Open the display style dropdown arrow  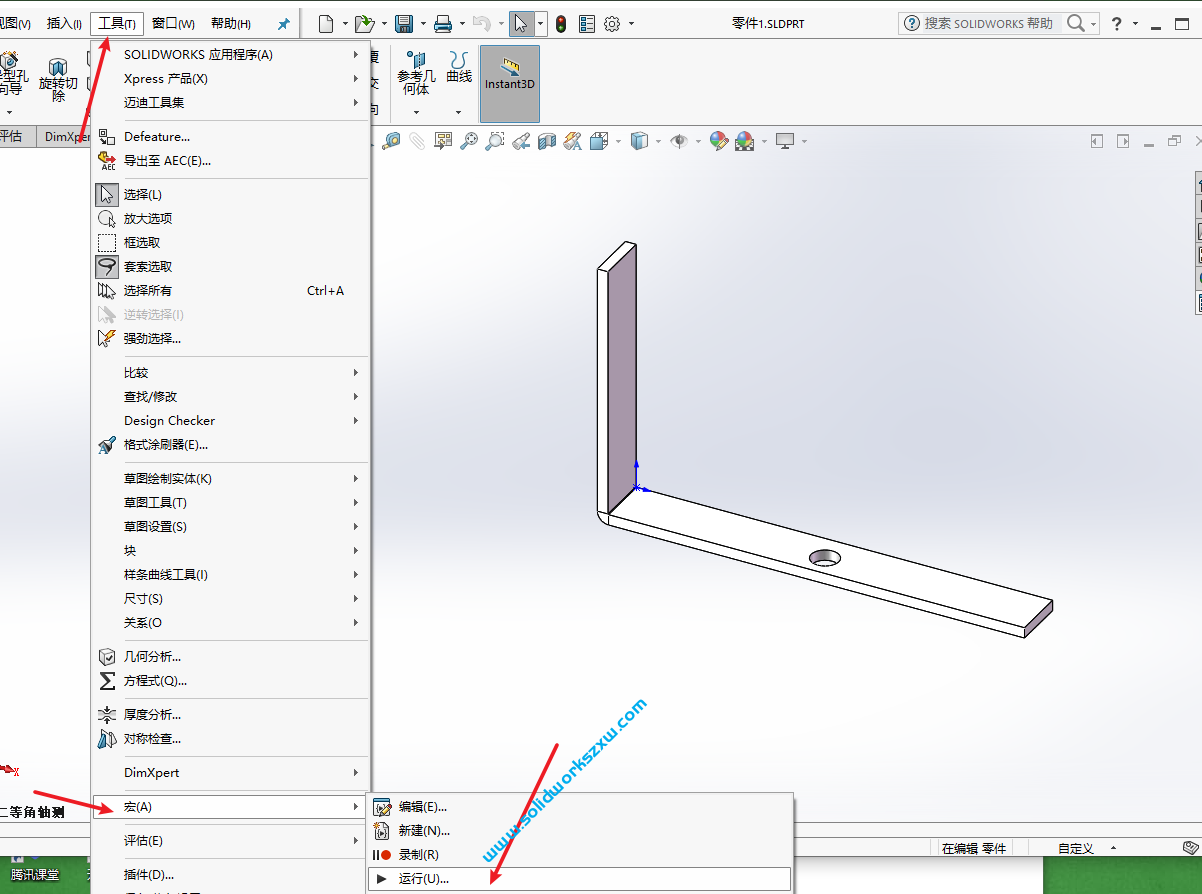click(x=658, y=141)
